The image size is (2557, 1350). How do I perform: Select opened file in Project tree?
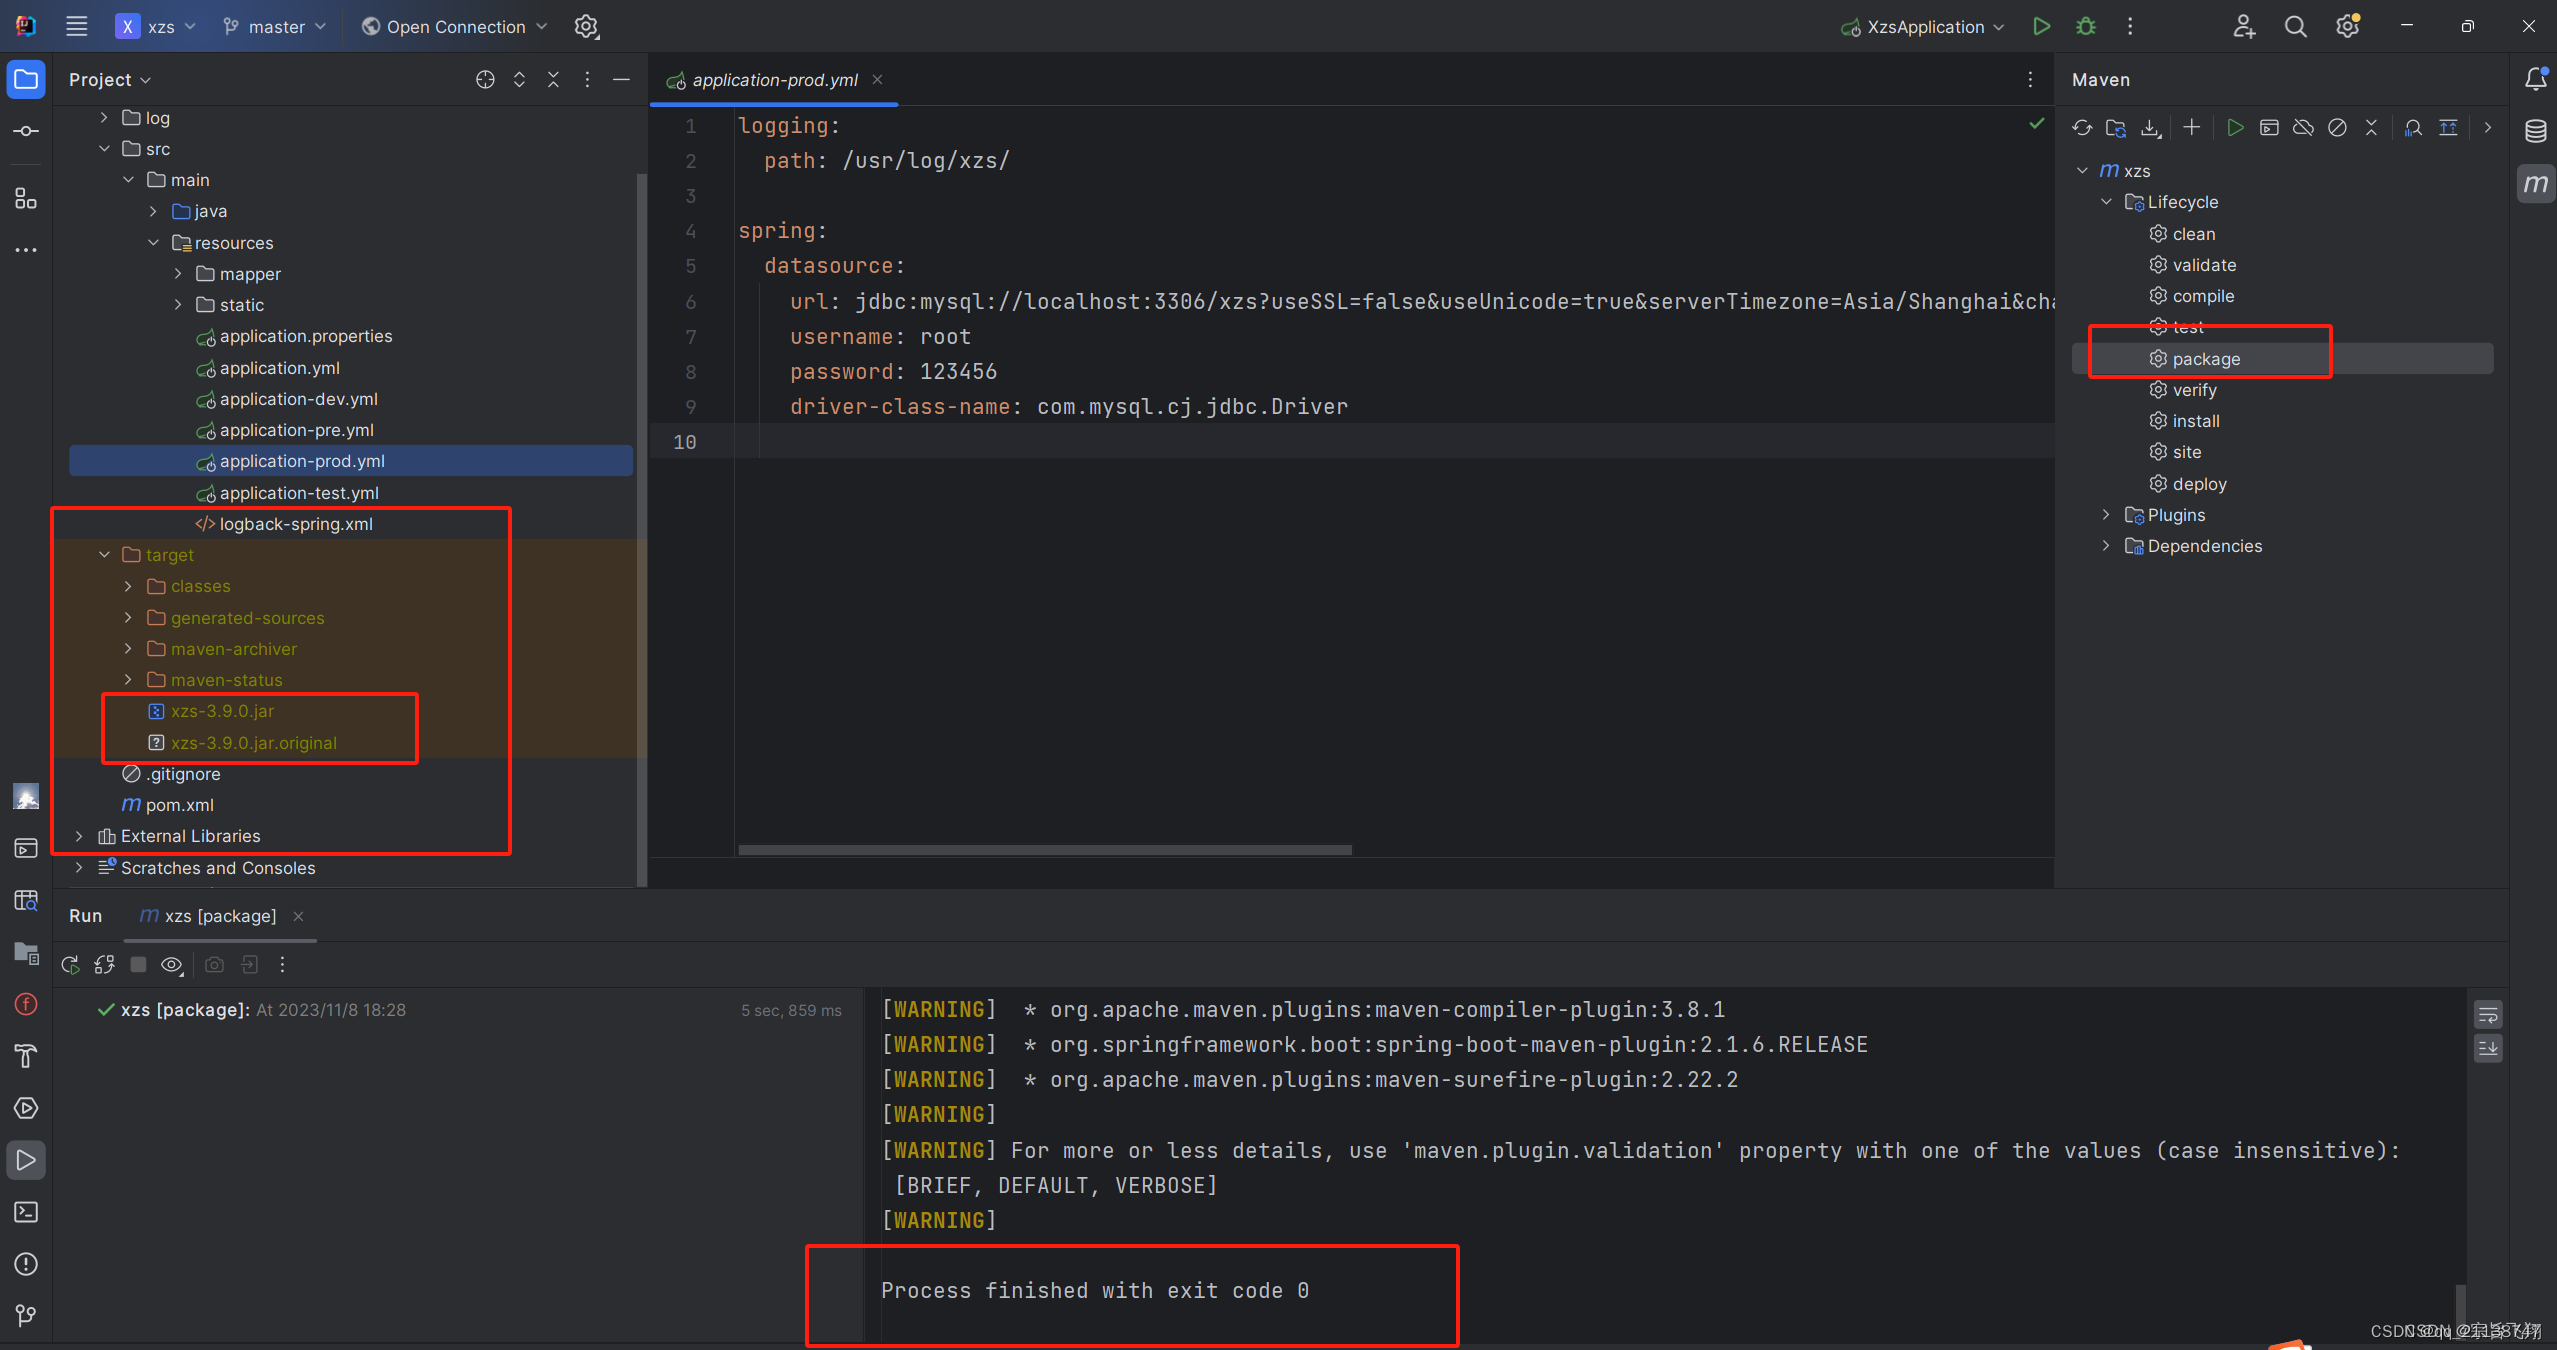click(x=485, y=80)
